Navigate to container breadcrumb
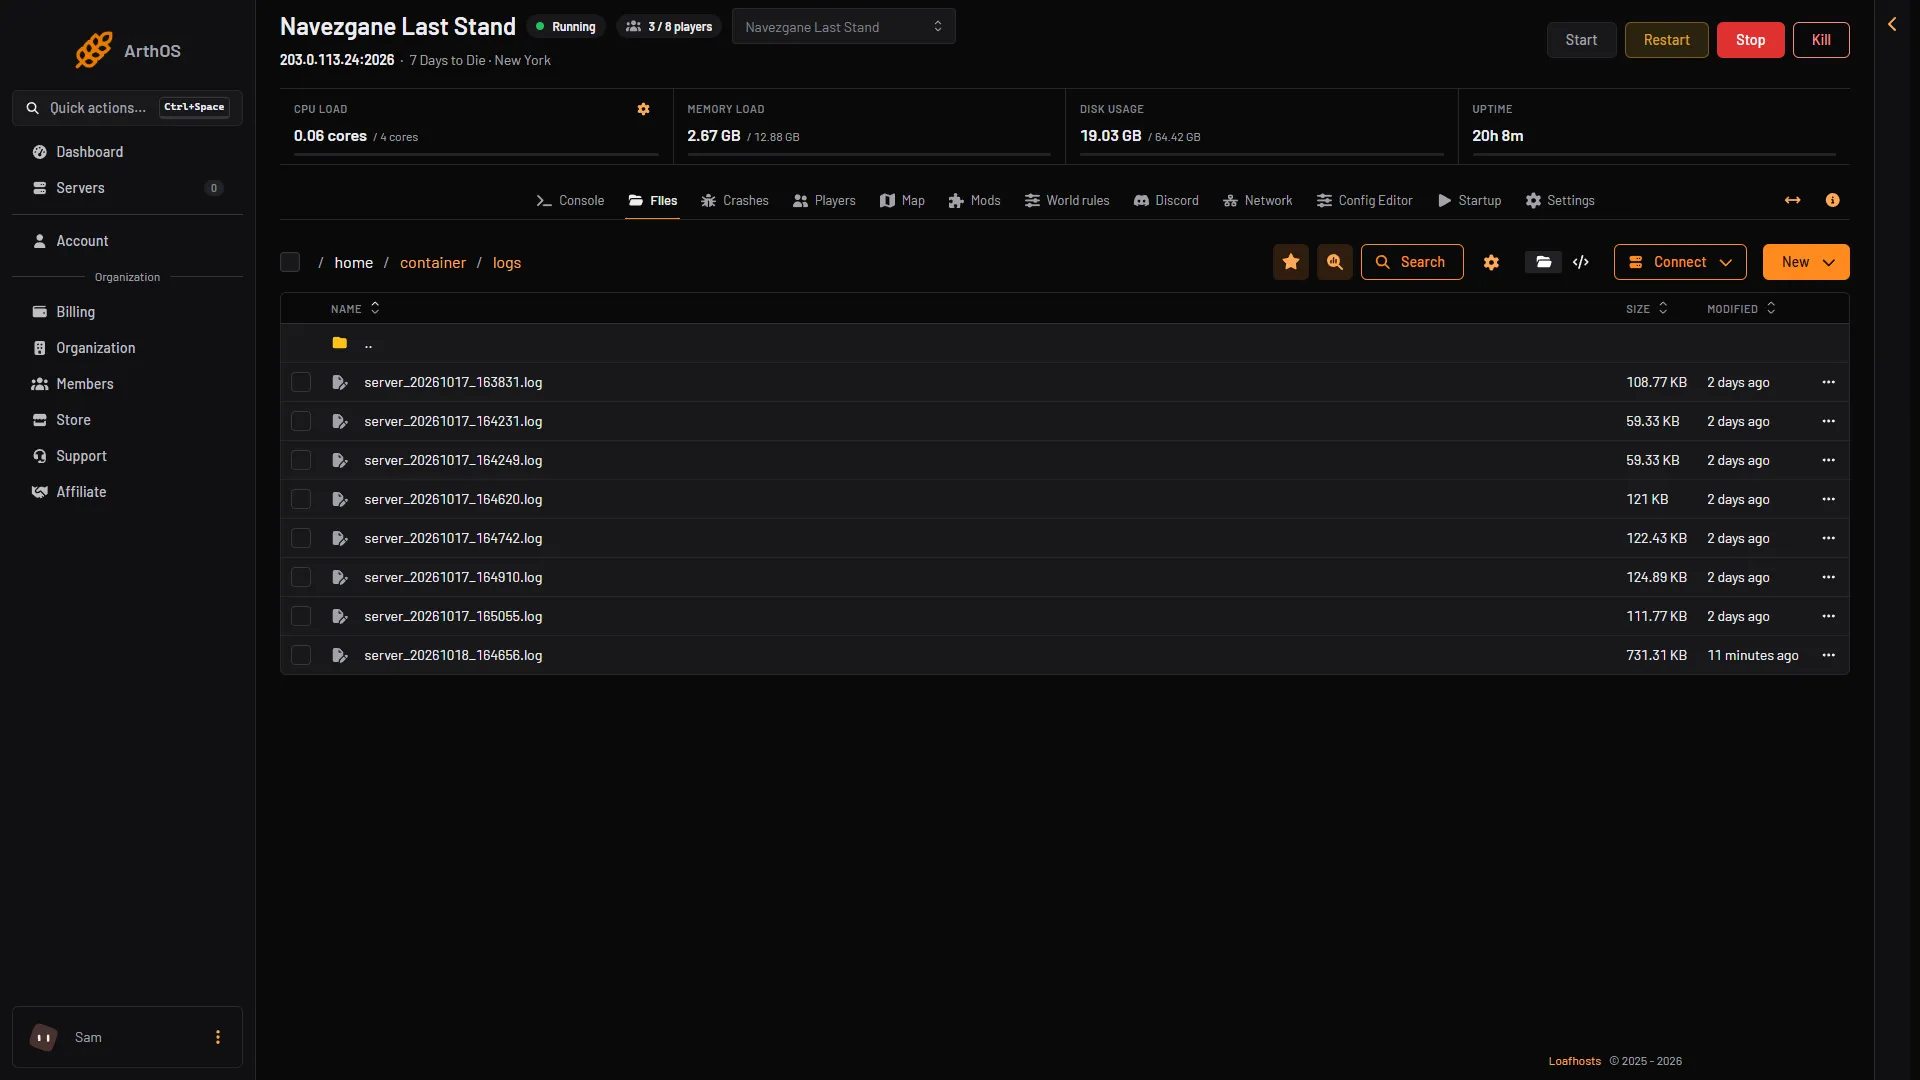Viewport: 1920px width, 1080px height. pos(433,262)
